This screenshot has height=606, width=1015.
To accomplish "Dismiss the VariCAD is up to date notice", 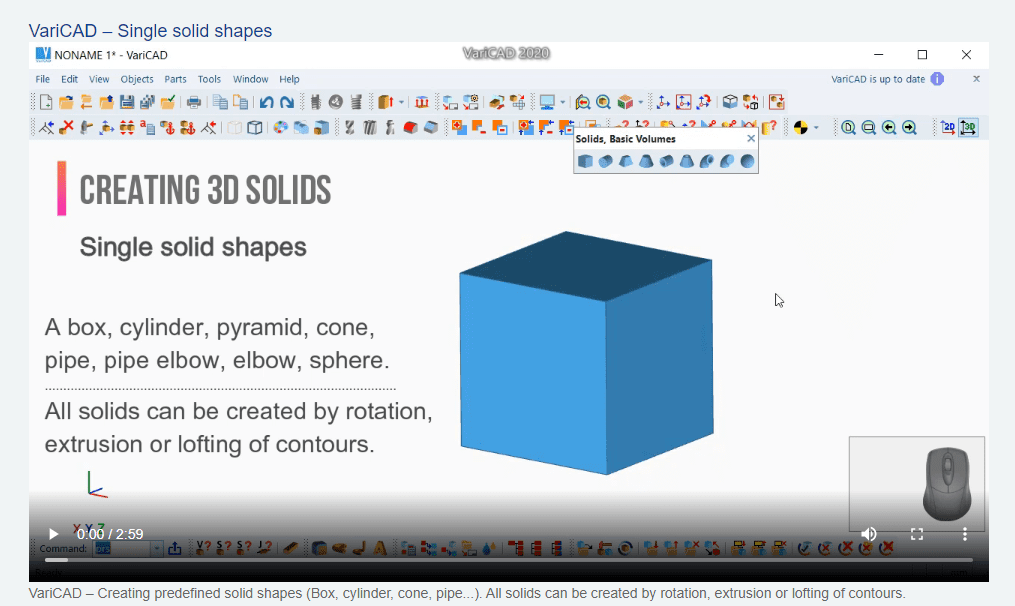I will [976, 79].
